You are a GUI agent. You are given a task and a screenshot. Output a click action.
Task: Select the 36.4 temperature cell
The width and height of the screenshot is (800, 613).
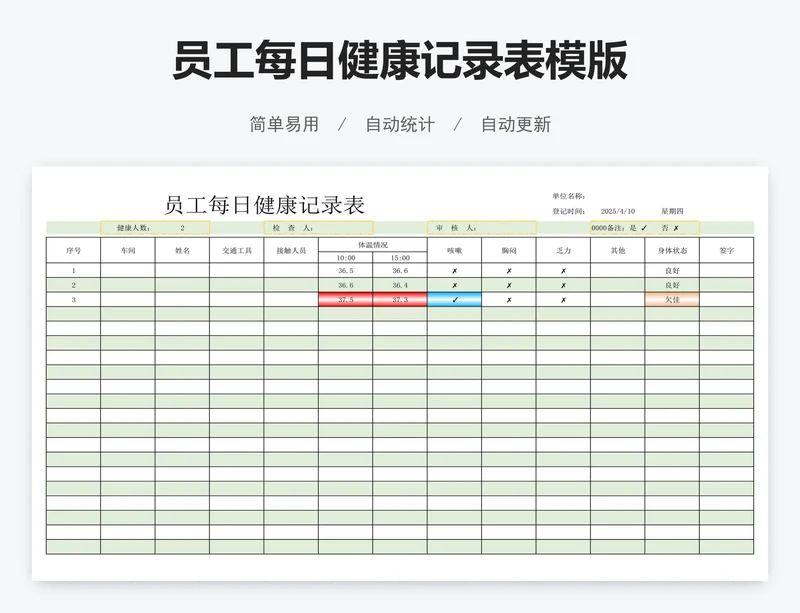coord(400,285)
